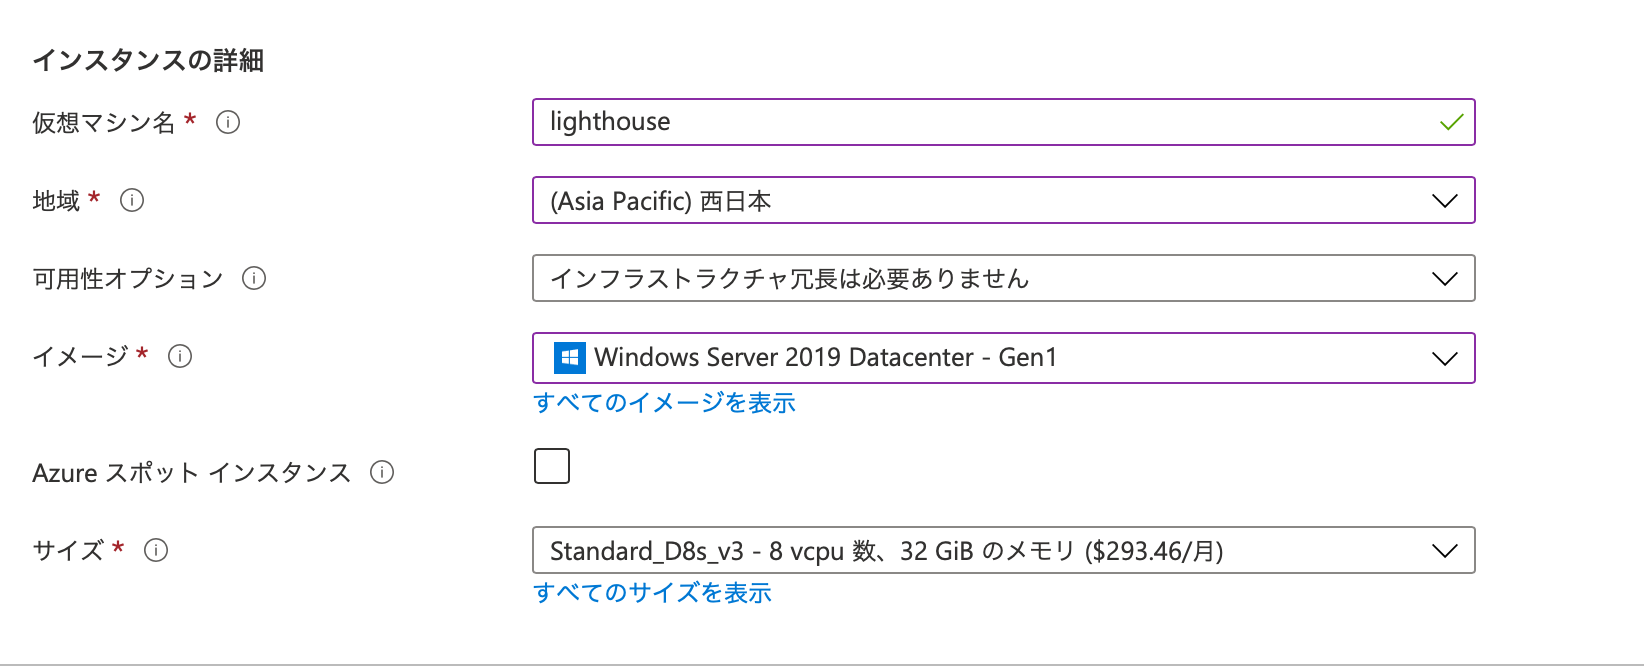Open info icon beside サイズ label
1644x672 pixels.
click(156, 550)
